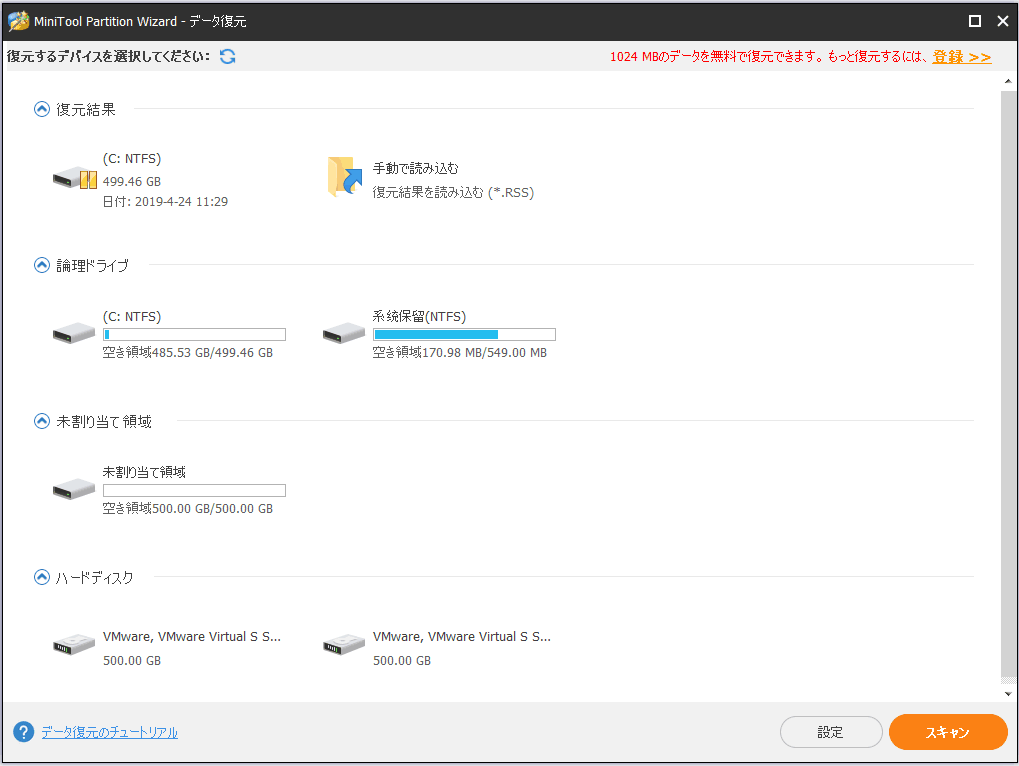Click the 系统保留 usage bar
This screenshot has width=1019, height=766.
pos(464,335)
